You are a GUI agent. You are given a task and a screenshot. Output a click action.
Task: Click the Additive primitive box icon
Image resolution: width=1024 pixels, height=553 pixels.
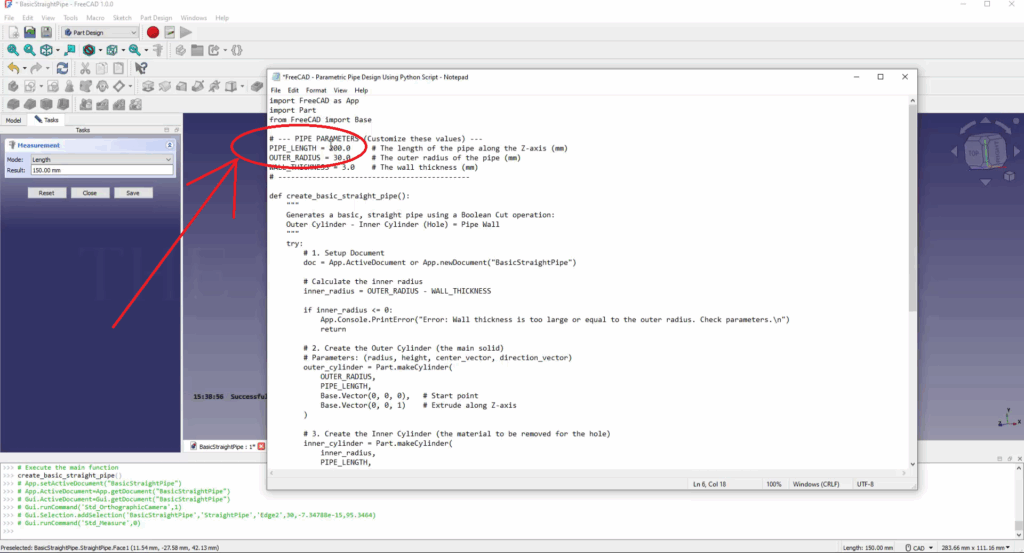click(231, 86)
